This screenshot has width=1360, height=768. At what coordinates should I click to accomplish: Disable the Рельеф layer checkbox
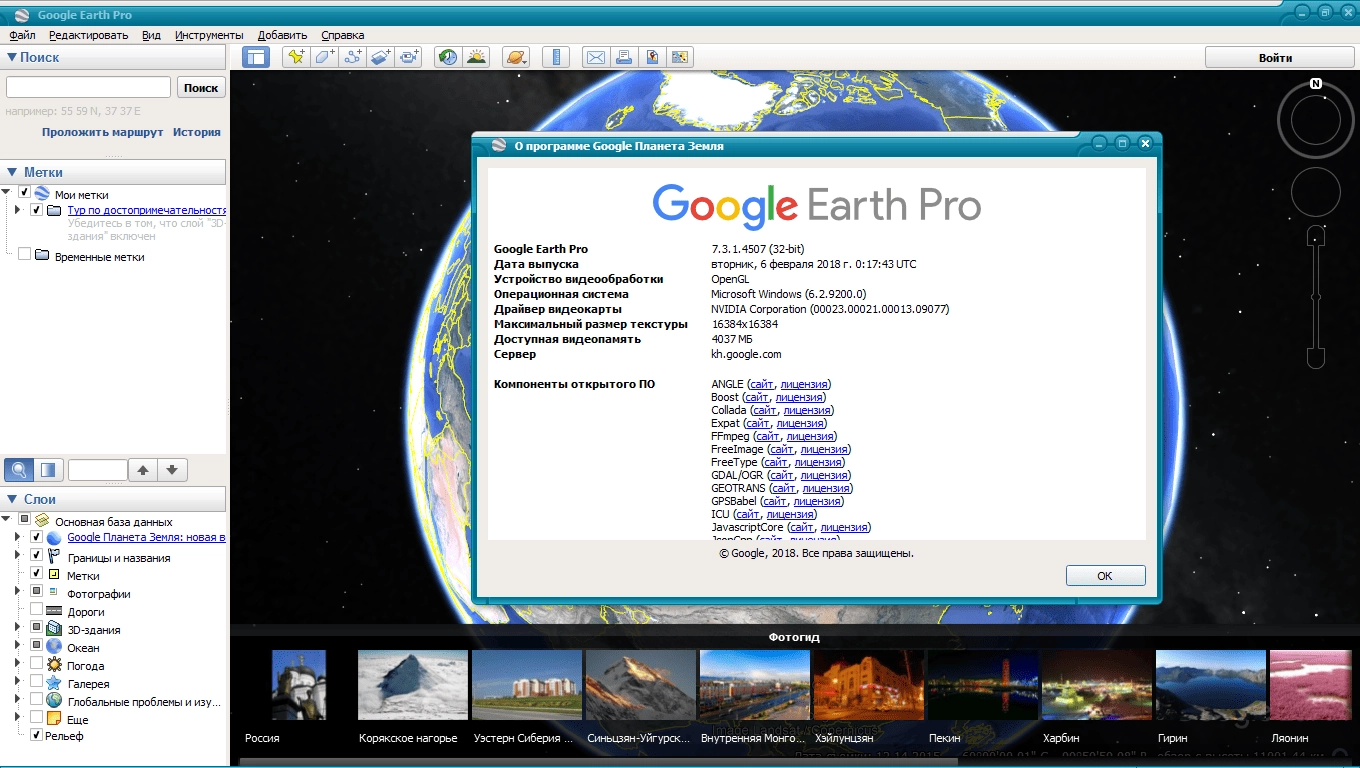coord(37,735)
